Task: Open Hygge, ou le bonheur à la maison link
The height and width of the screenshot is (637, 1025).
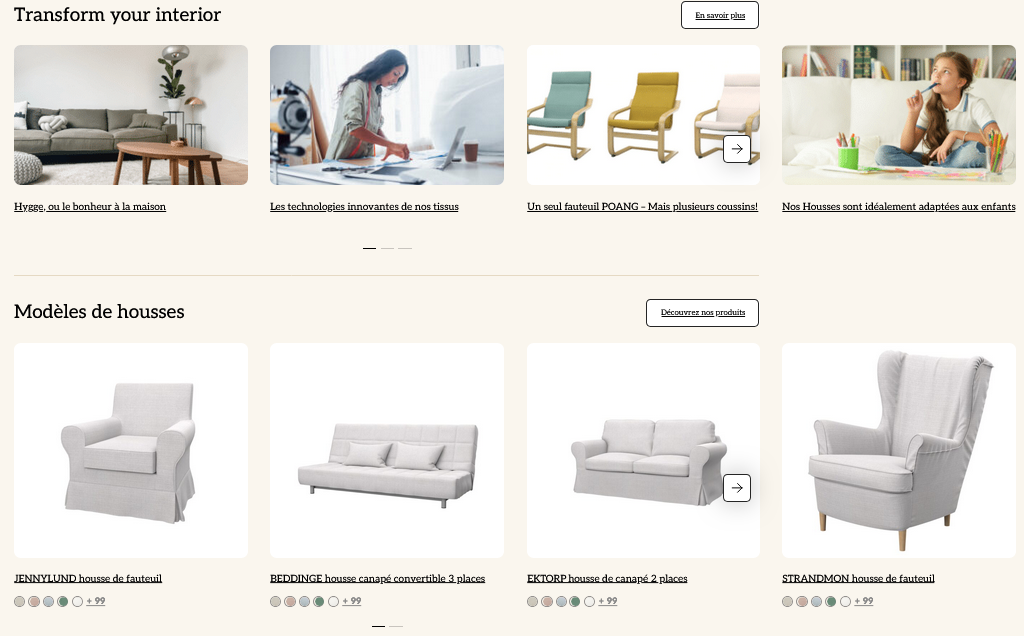Action: (x=90, y=207)
